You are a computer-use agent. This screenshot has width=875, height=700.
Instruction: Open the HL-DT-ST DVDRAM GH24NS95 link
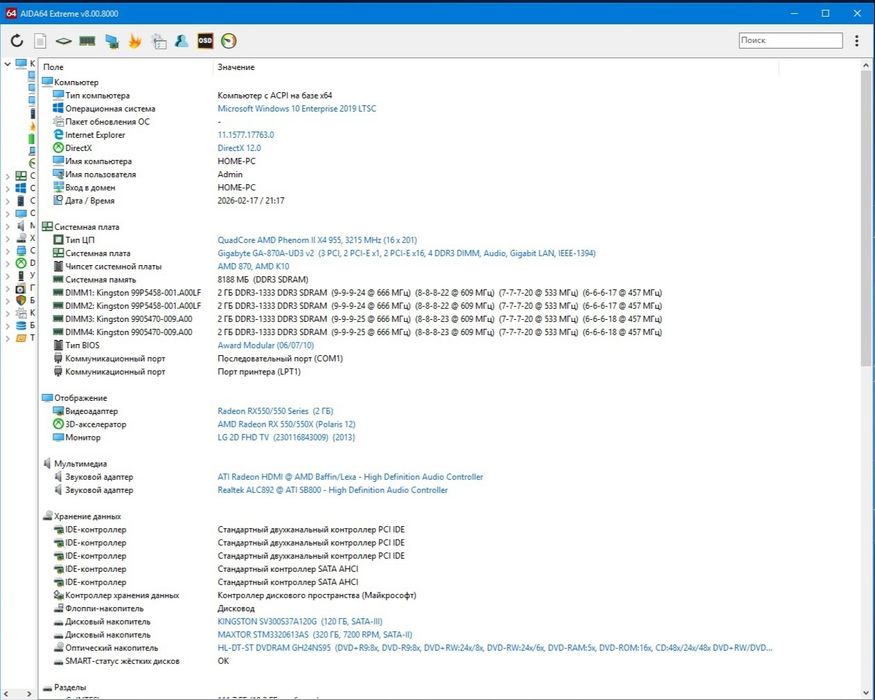click(x=494, y=648)
